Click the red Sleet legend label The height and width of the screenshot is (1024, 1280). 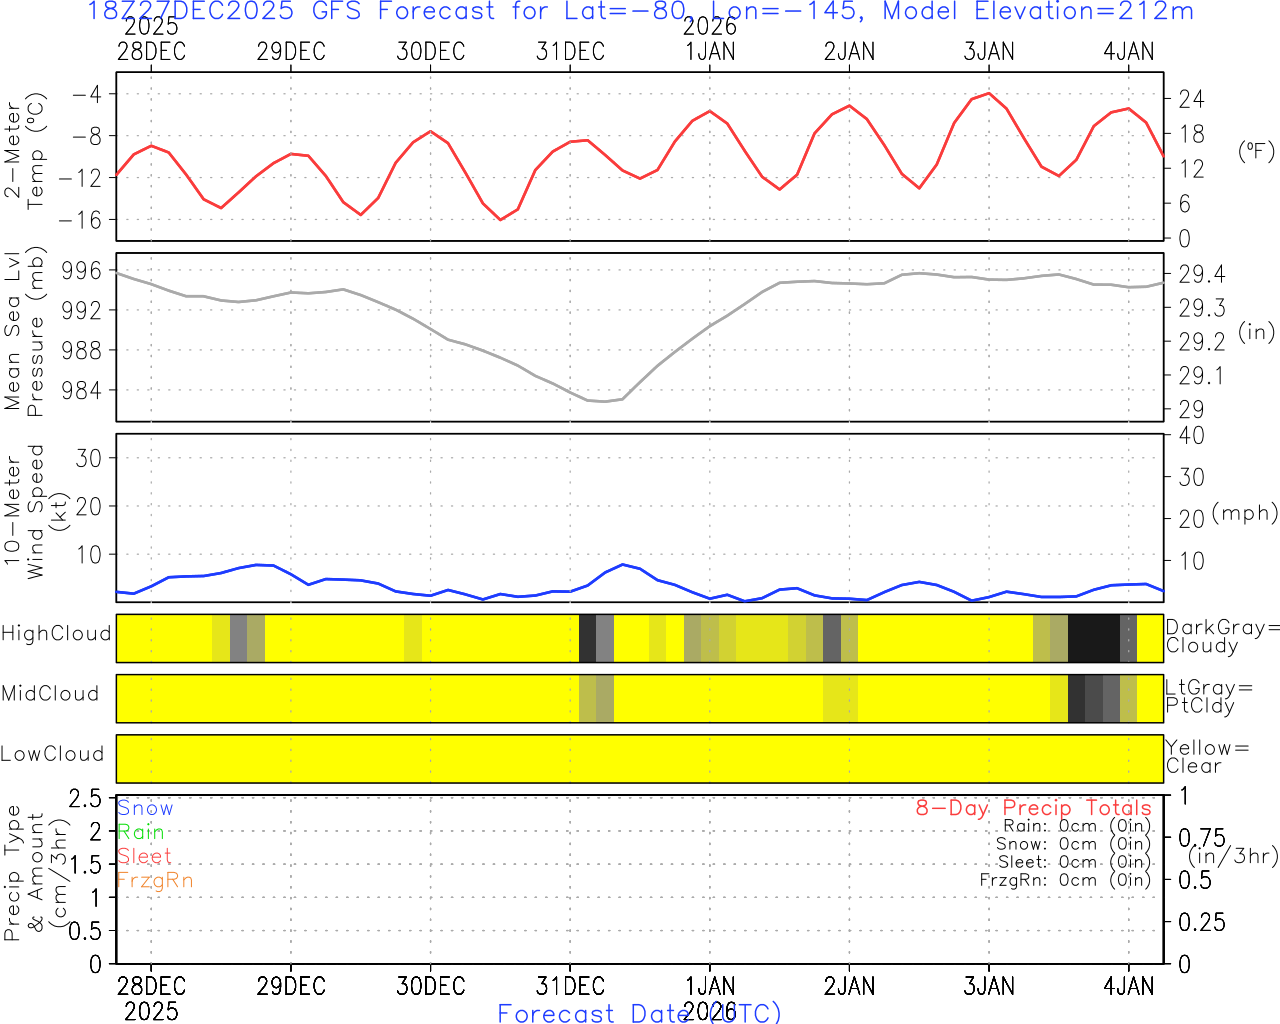[x=145, y=856]
